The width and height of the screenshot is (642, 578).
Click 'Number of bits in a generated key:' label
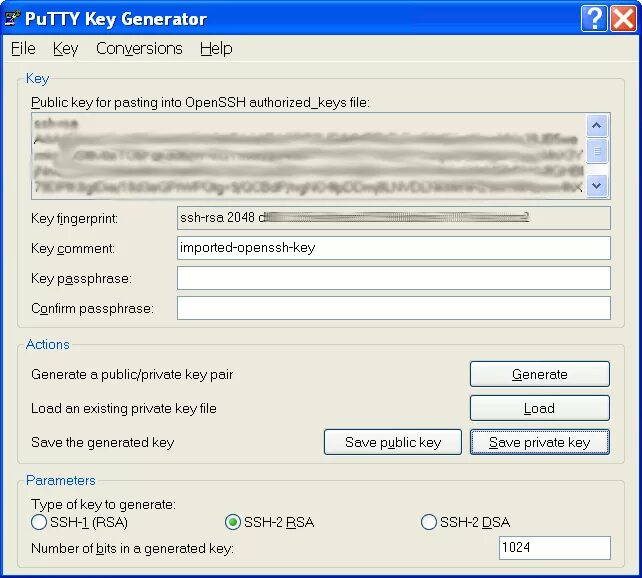(132, 548)
